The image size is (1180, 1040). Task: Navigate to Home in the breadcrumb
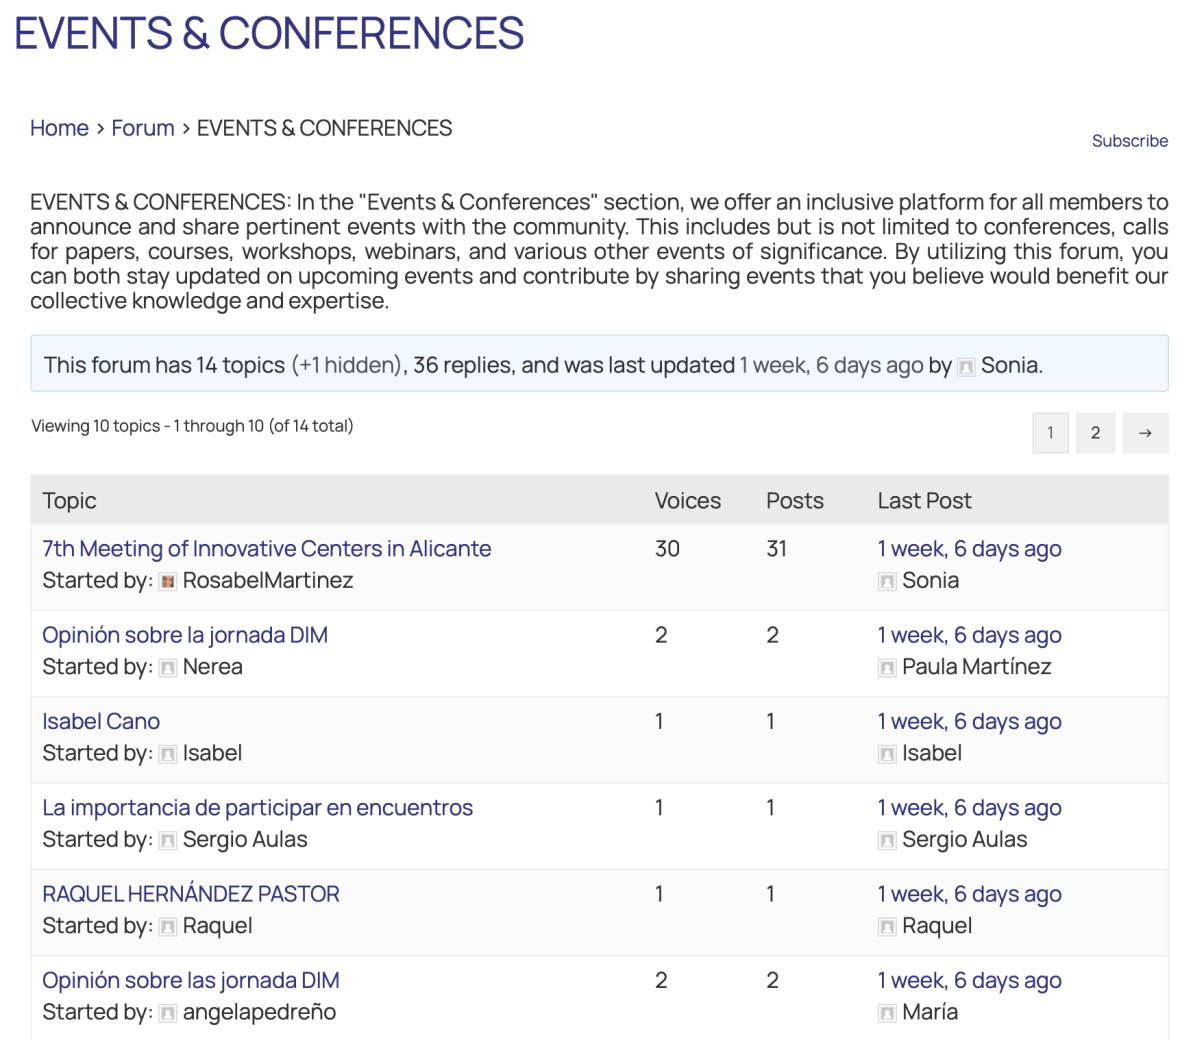coord(59,128)
